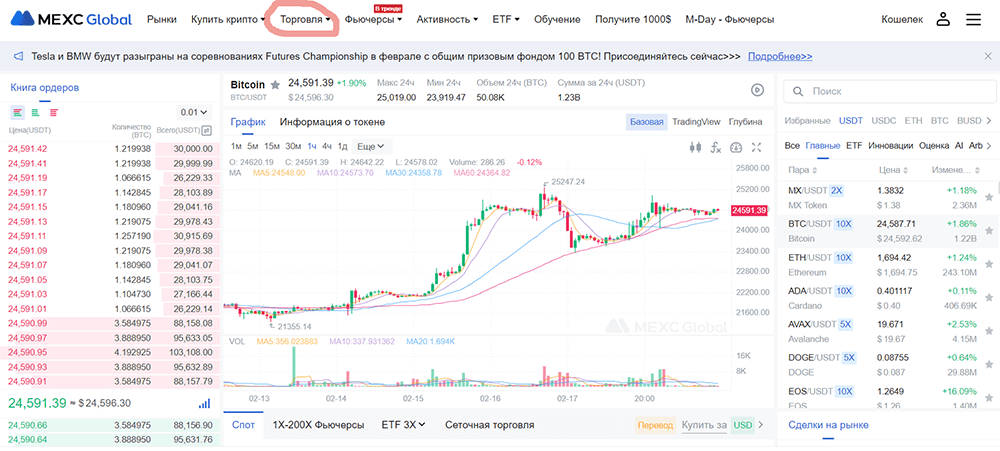Open the Обучение page link

click(x=557, y=19)
